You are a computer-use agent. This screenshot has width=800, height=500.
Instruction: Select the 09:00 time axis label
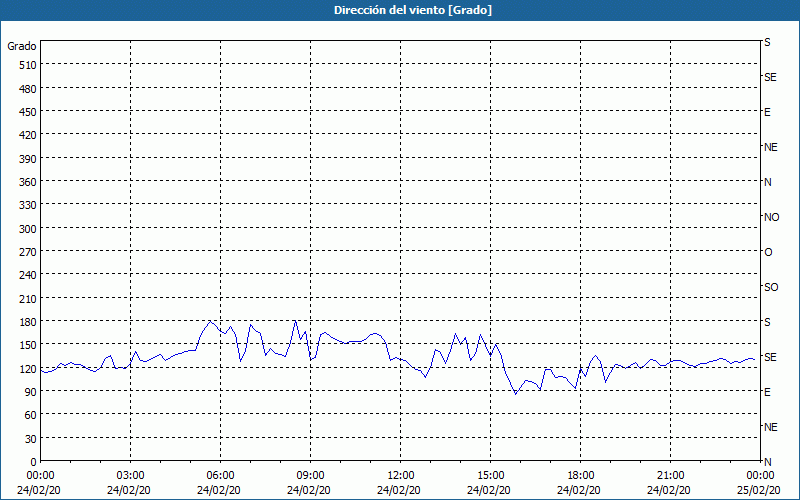coord(311,476)
